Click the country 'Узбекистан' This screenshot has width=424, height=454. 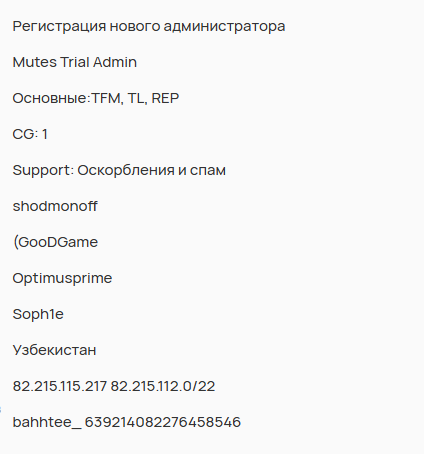point(54,350)
